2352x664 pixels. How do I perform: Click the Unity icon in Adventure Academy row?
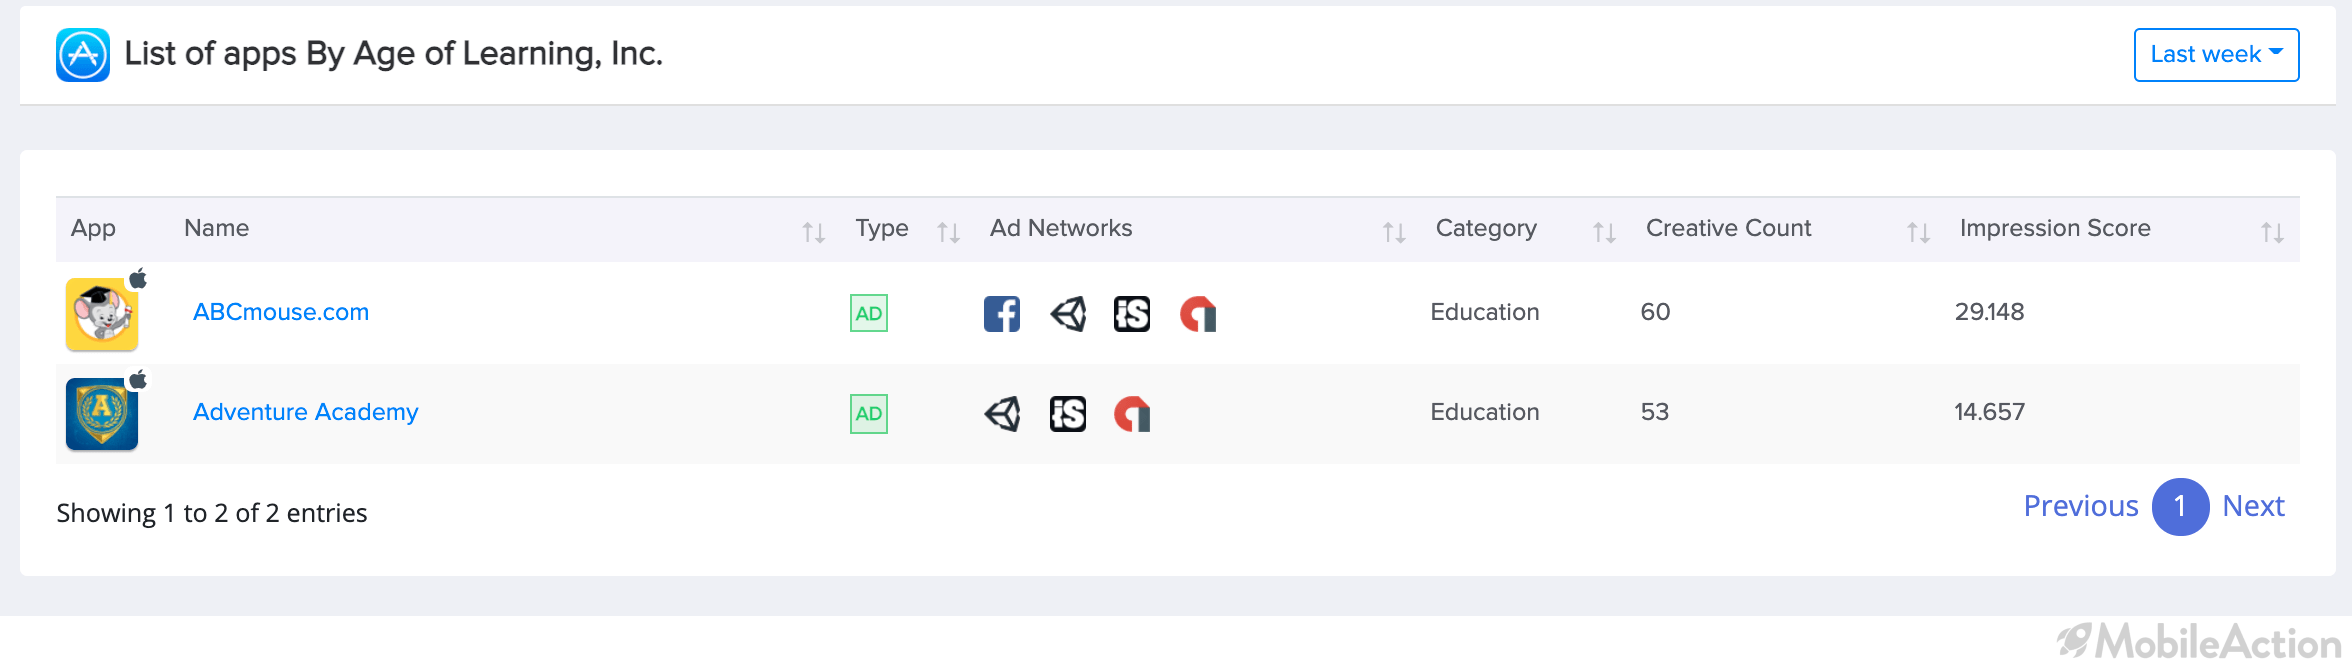point(1002,414)
